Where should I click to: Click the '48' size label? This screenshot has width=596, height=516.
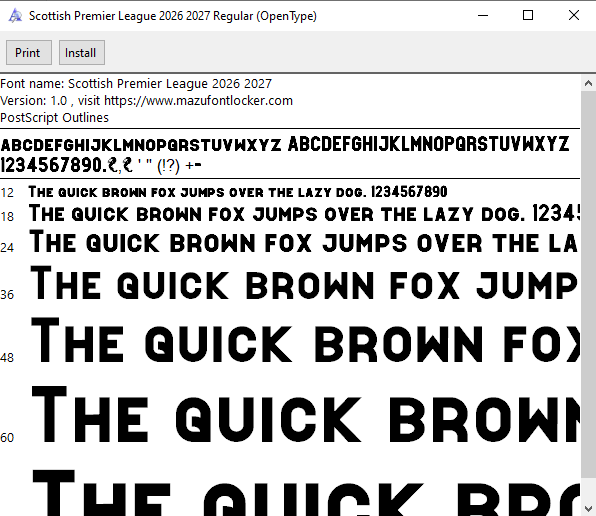[x=7, y=358]
